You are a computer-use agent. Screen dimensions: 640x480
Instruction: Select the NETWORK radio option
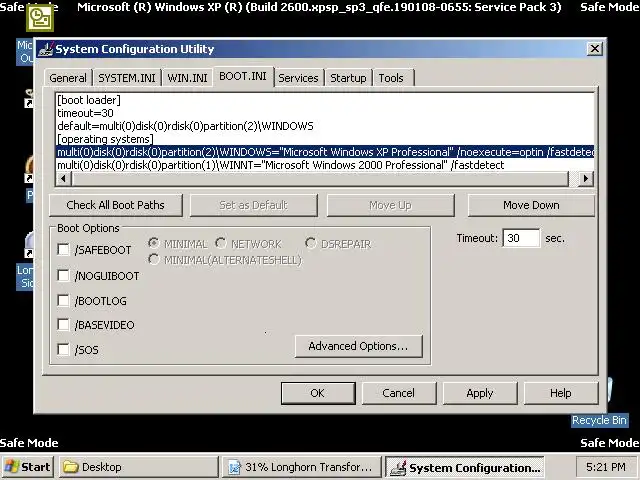tap(221, 243)
